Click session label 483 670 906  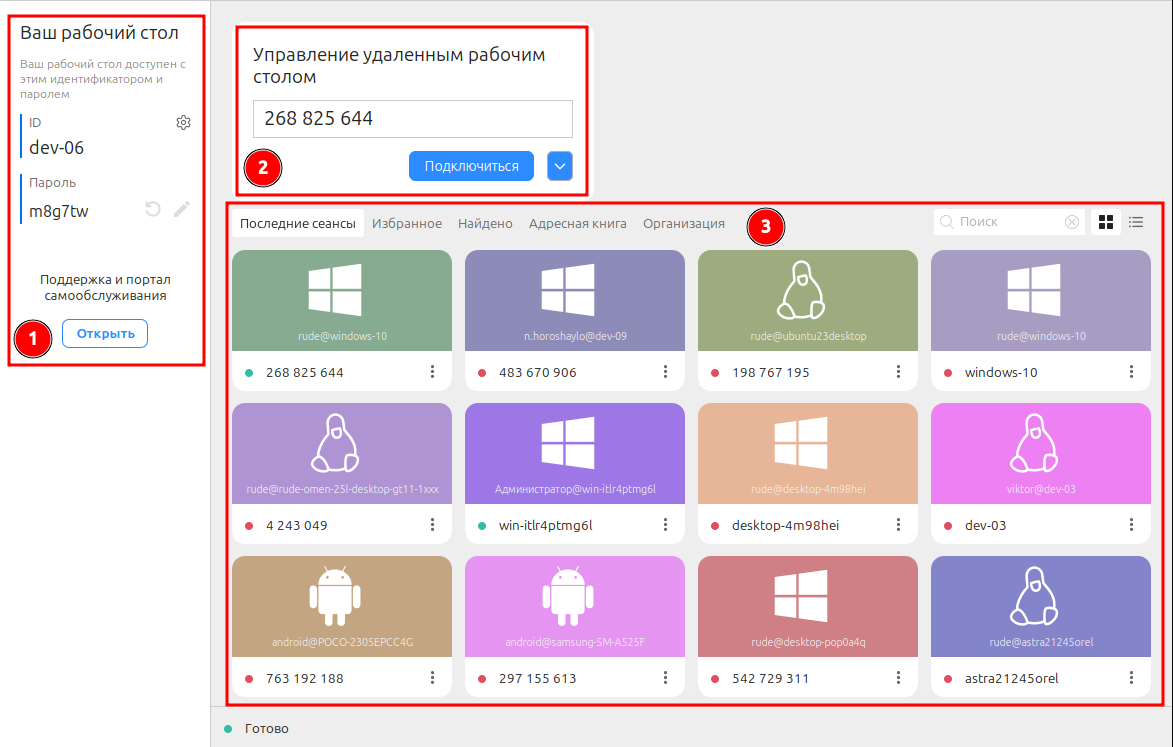tap(538, 372)
